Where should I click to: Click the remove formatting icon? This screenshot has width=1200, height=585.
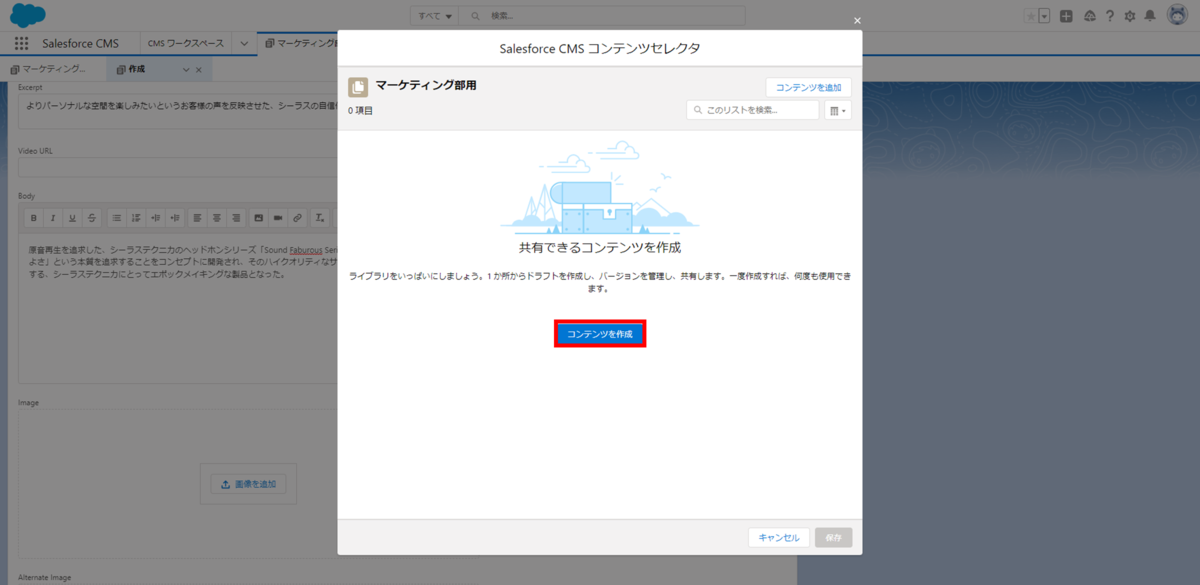(x=320, y=217)
